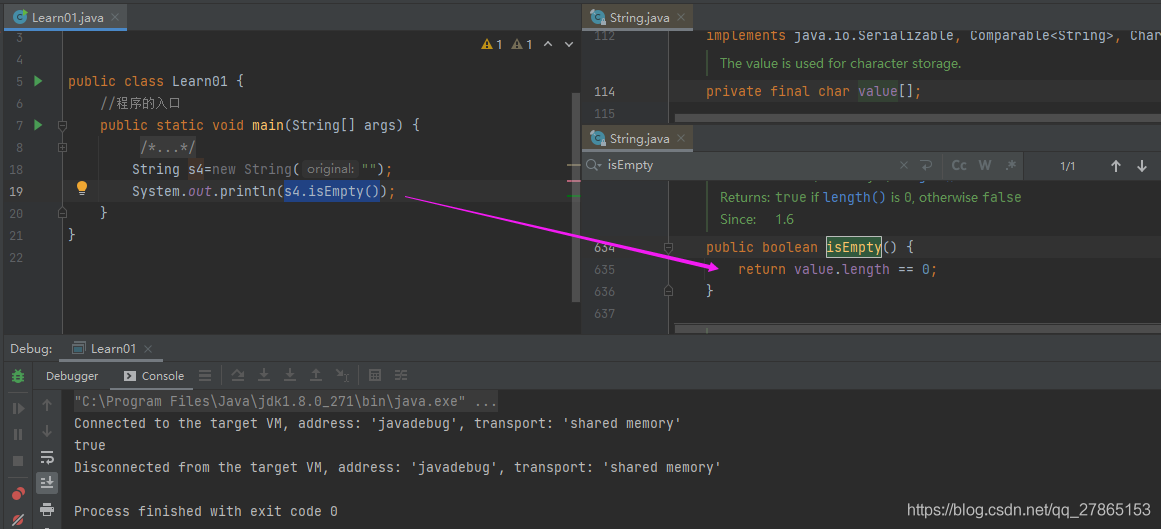Collapse the main method fold on line 7
Viewport: 1161px width, 529px height.
tap(62, 125)
